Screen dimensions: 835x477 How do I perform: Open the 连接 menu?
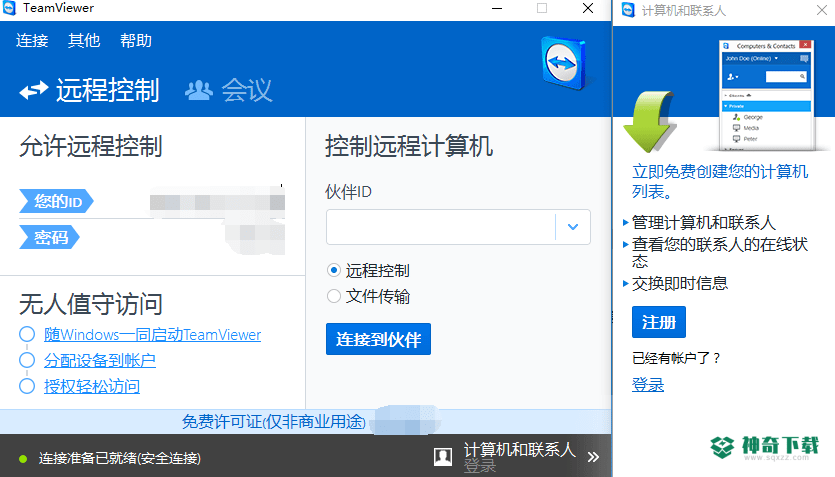click(32, 40)
